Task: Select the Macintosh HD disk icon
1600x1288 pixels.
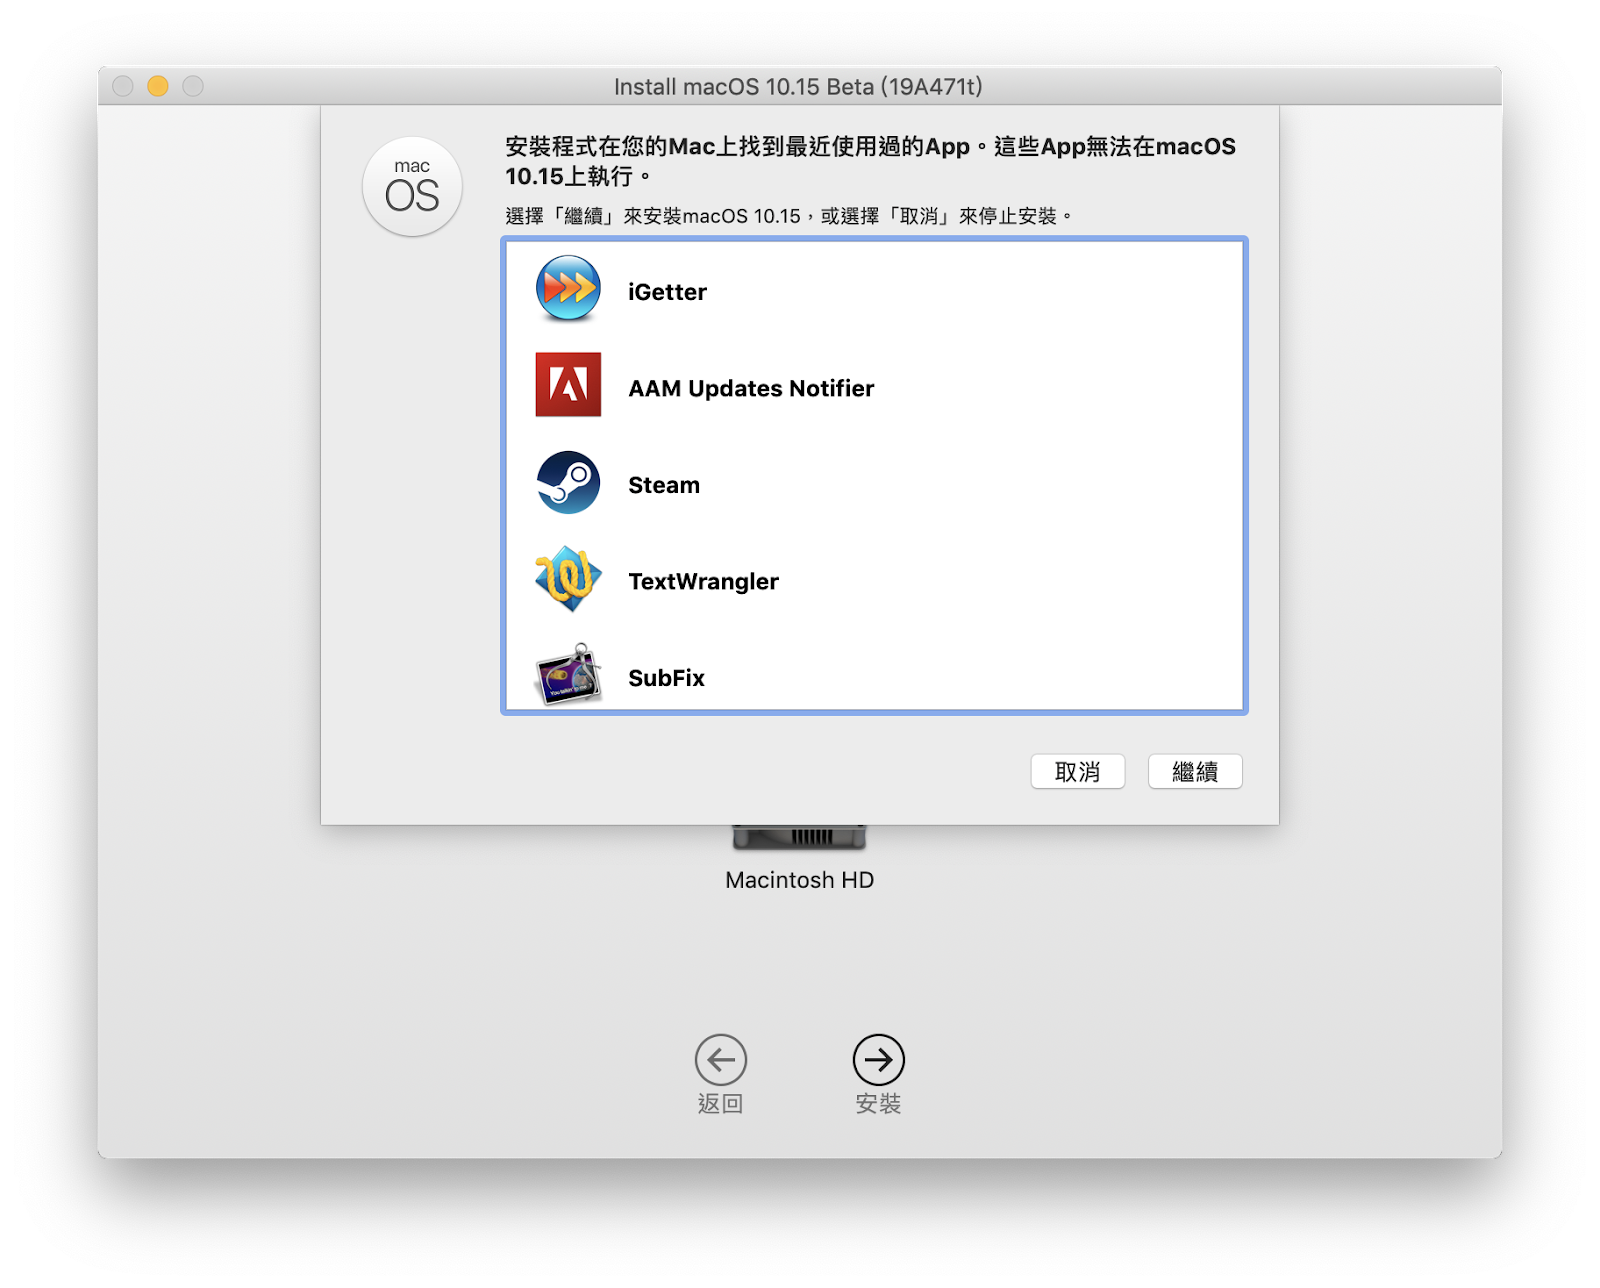Action: click(799, 837)
